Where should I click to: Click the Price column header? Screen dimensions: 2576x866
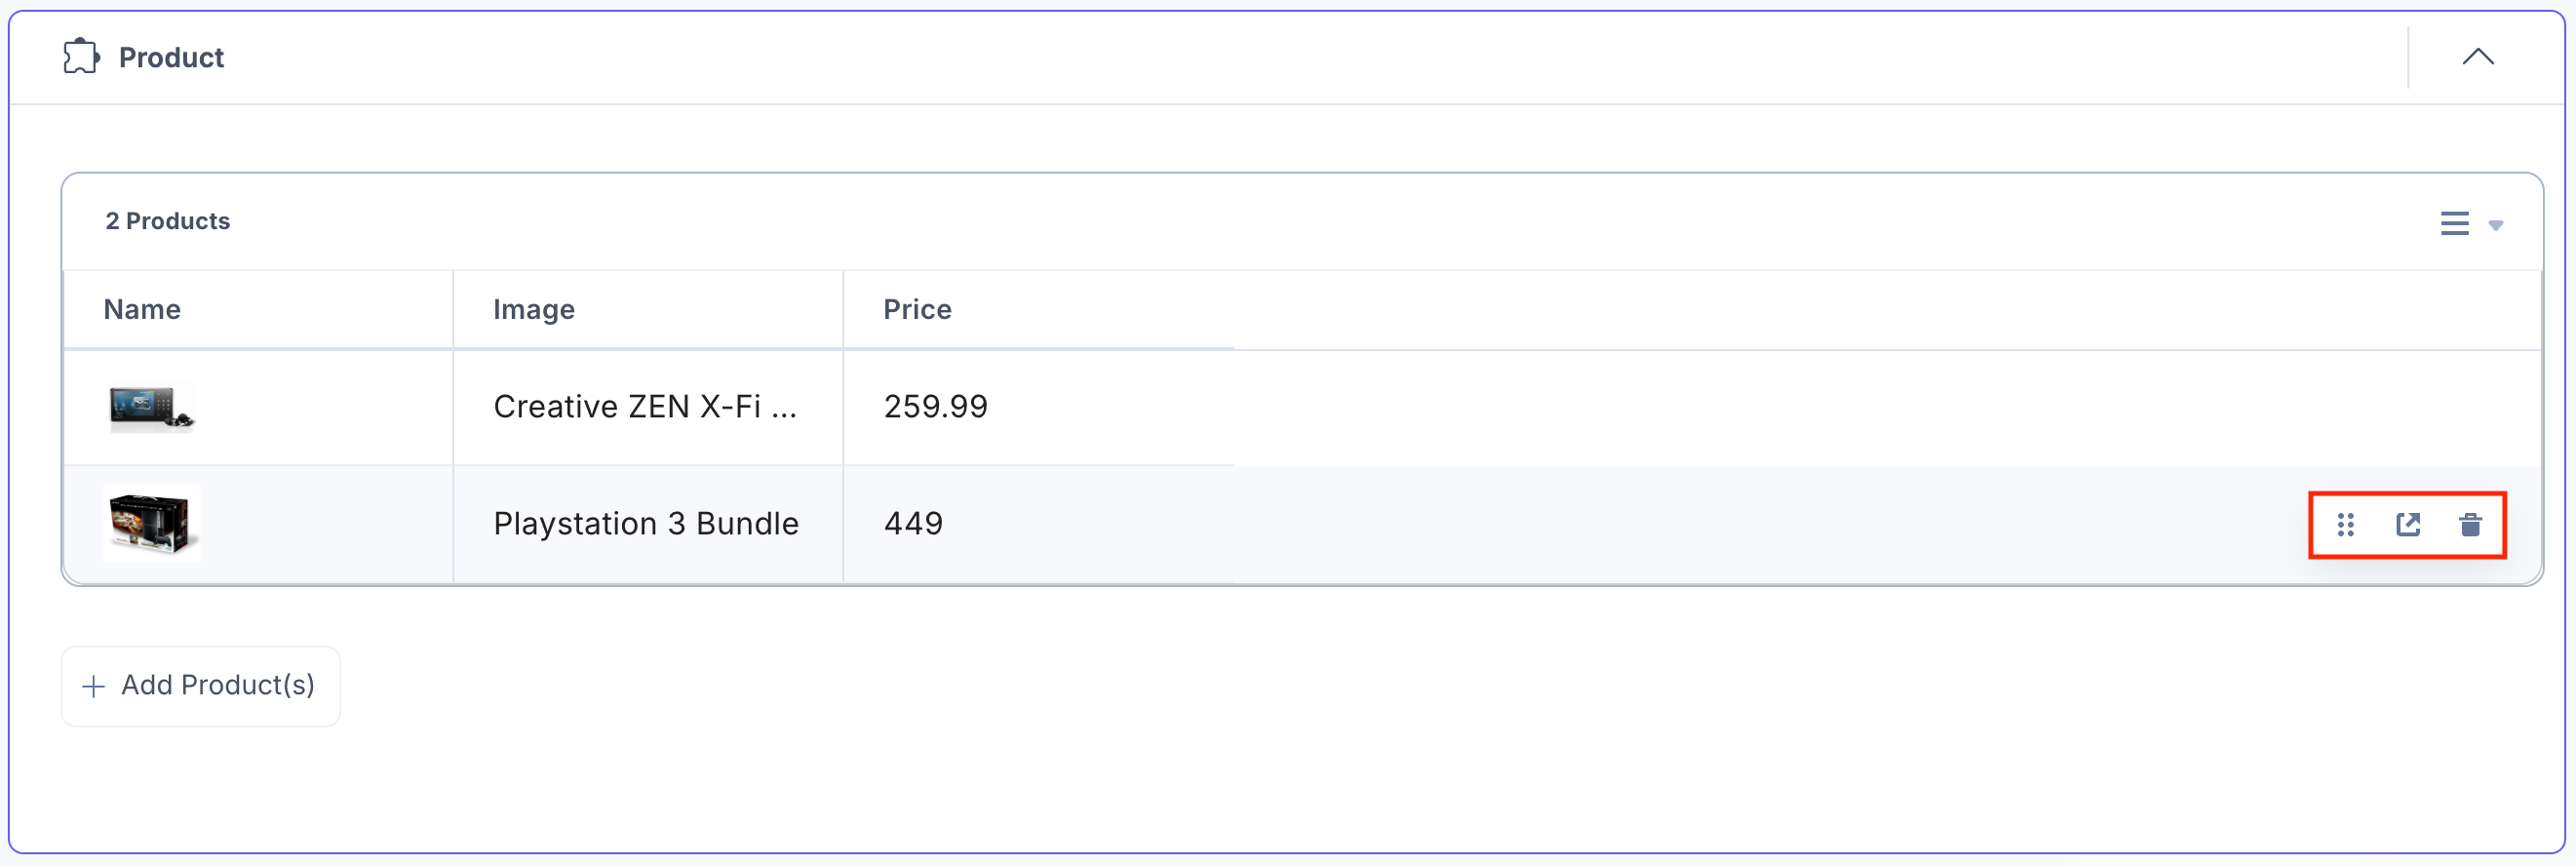[917, 309]
